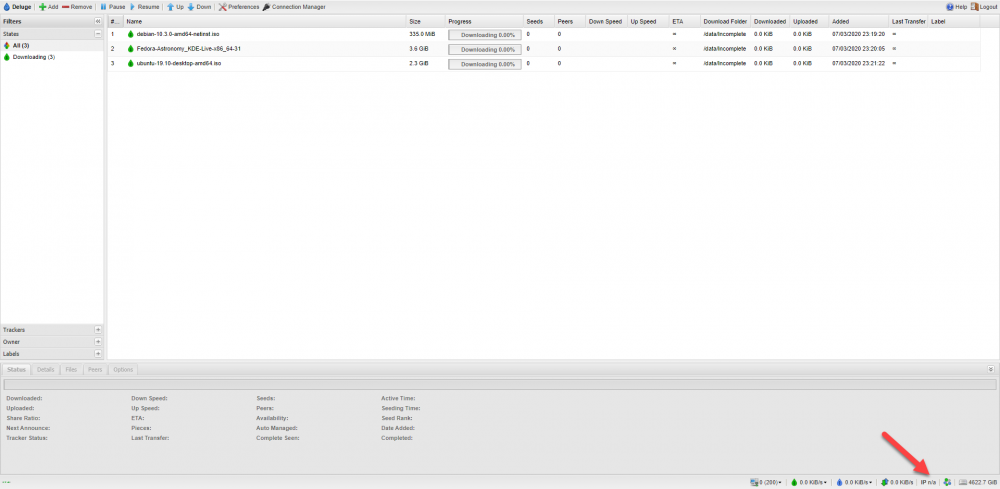Click the protocol traffic indicator in status bar
Screen dimensions: 1000x489
pos(897,482)
